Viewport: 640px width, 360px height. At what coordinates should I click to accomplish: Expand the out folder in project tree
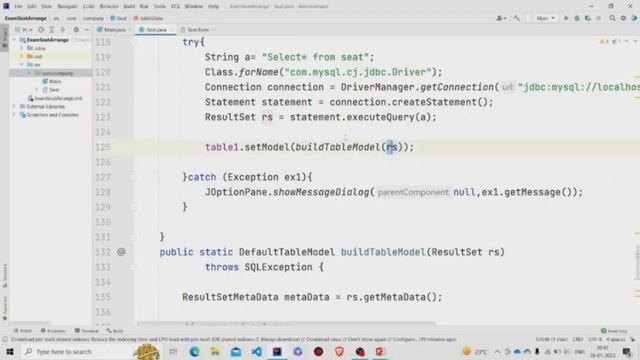22,56
